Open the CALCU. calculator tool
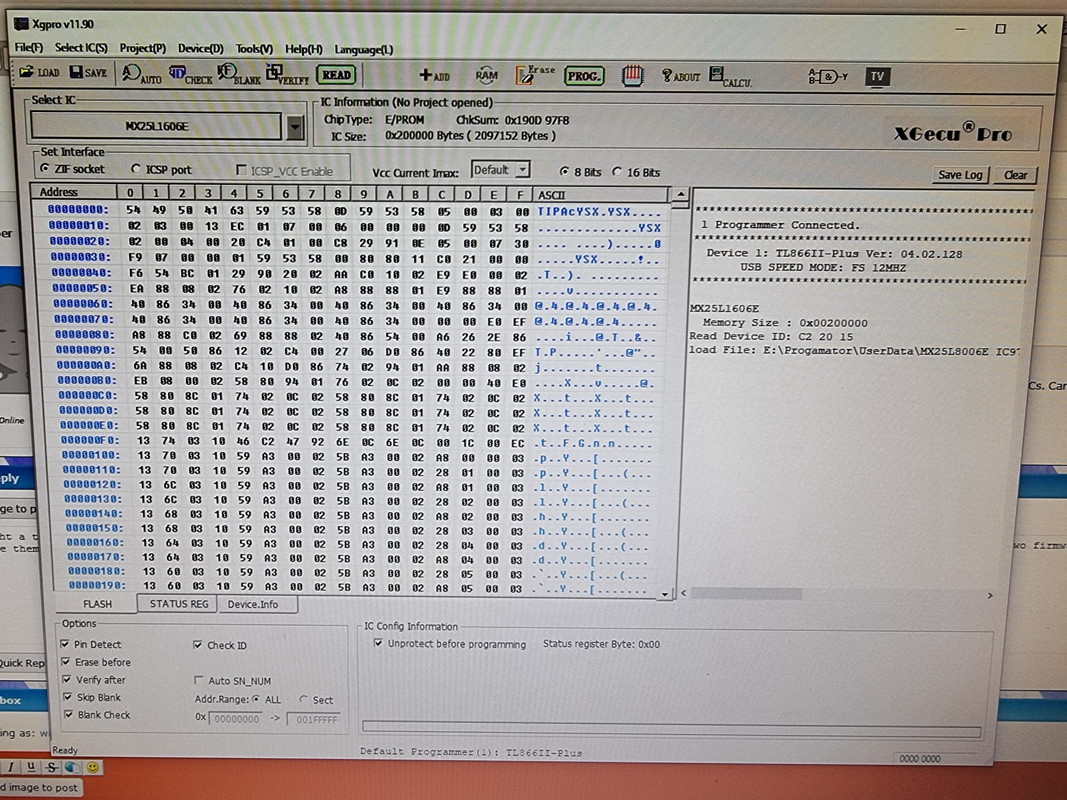 (730, 77)
